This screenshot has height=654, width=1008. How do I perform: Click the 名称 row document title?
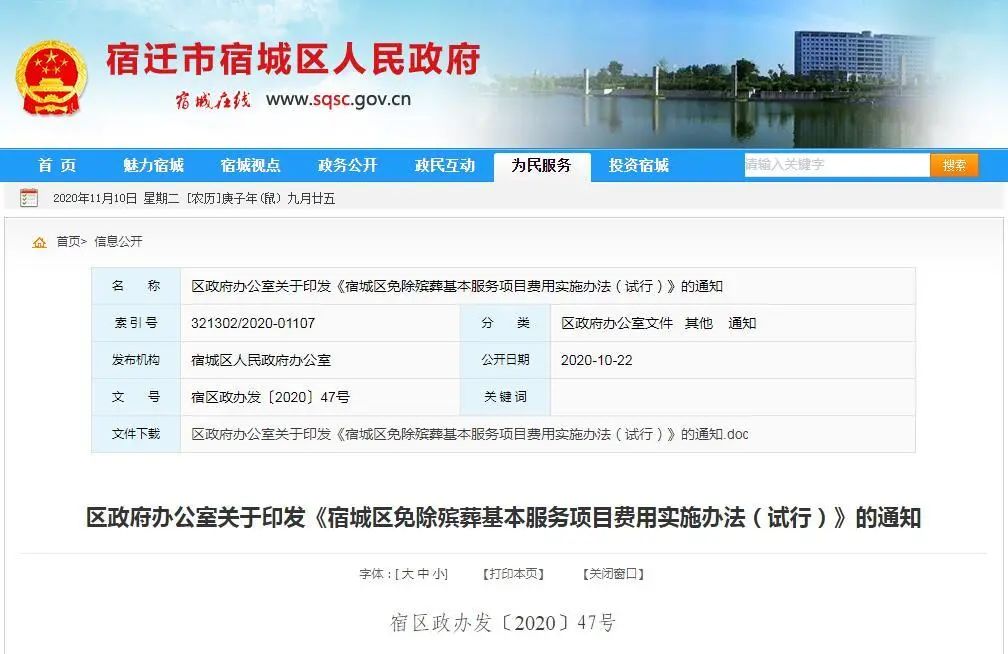(457, 286)
